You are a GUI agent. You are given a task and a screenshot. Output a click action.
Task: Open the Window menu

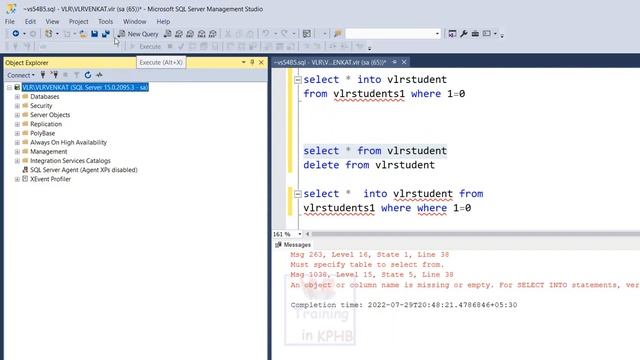pyautogui.click(x=134, y=22)
